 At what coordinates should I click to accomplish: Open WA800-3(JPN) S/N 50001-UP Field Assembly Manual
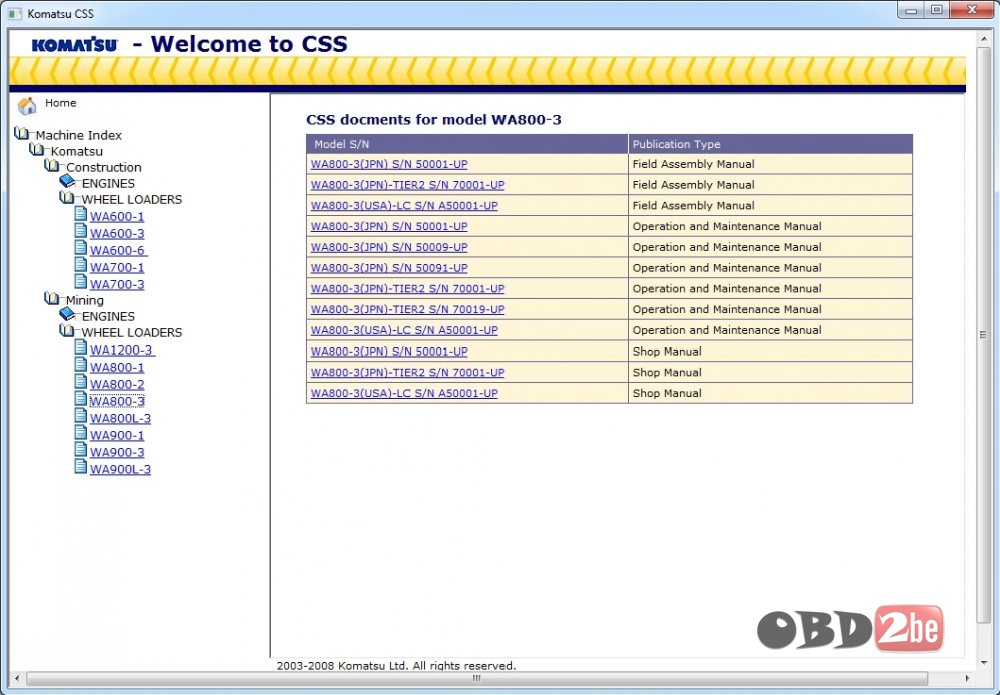click(389, 164)
